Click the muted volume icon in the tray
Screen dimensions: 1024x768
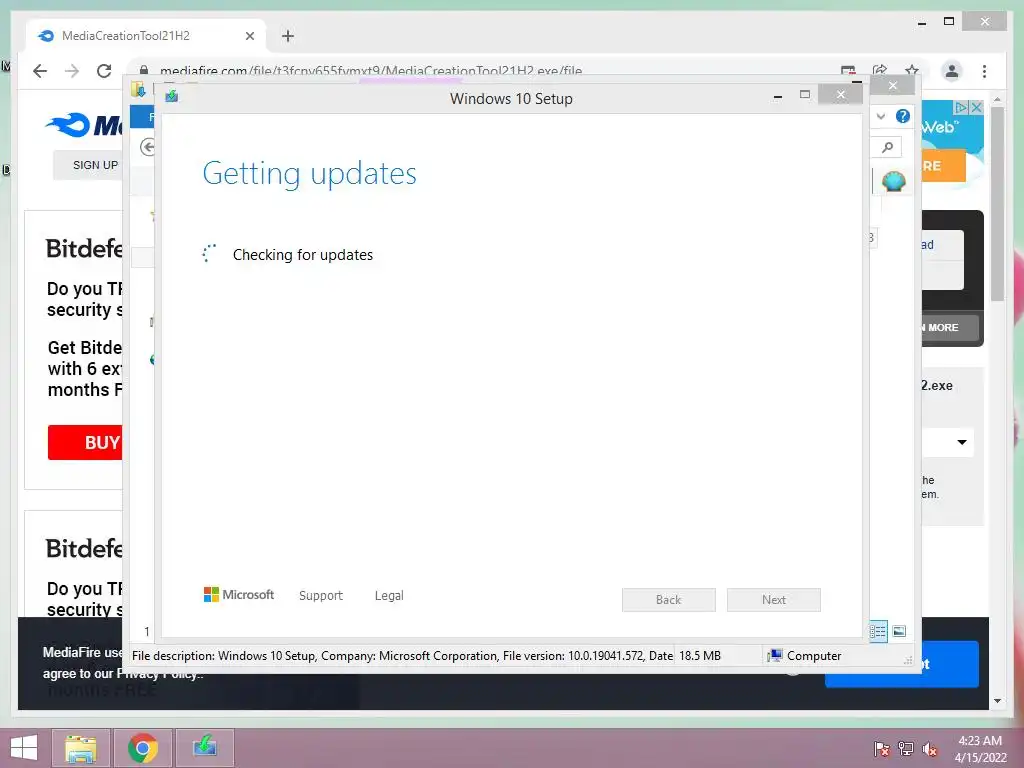[930, 748]
